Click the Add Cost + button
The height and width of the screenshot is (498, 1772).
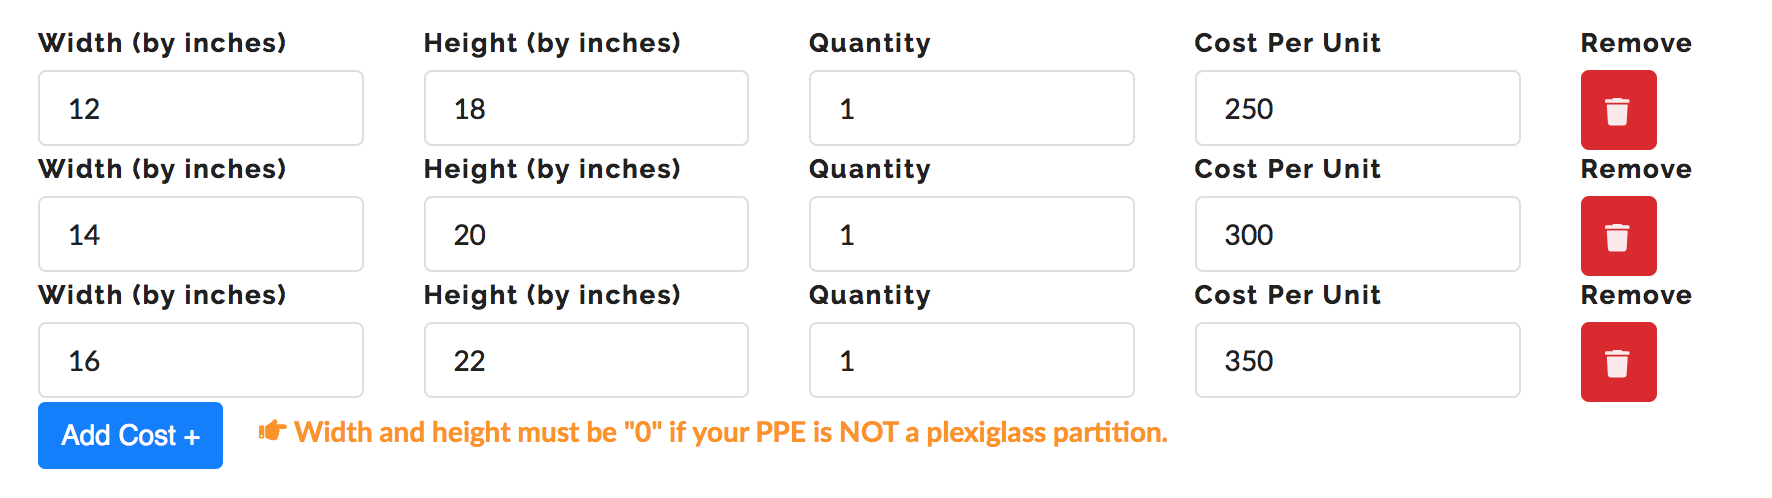coord(130,435)
